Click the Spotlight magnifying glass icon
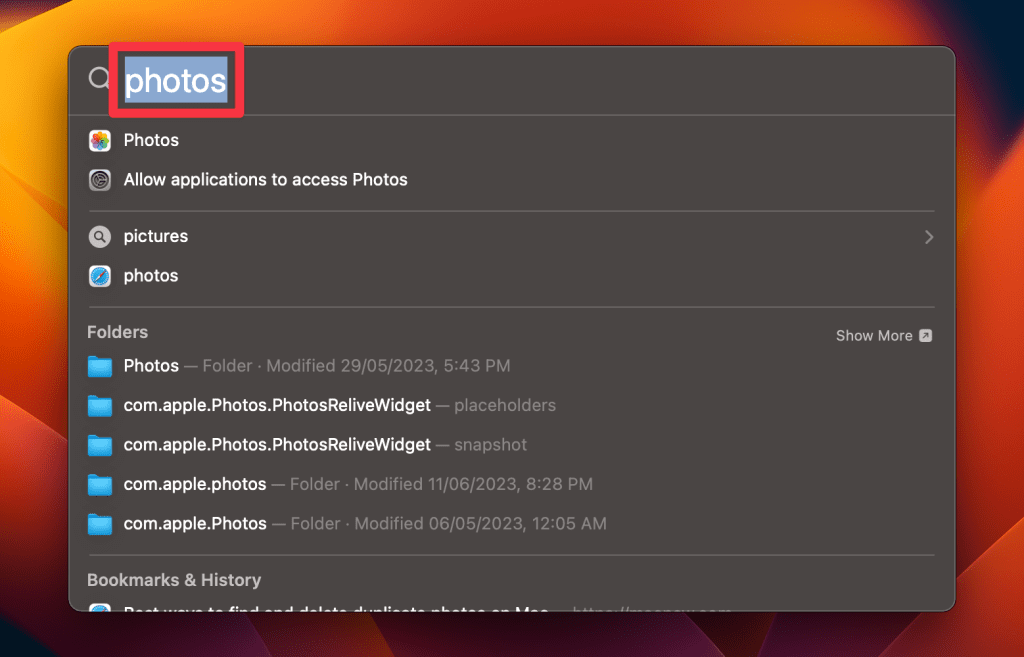The image size is (1024, 657). [x=99, y=78]
